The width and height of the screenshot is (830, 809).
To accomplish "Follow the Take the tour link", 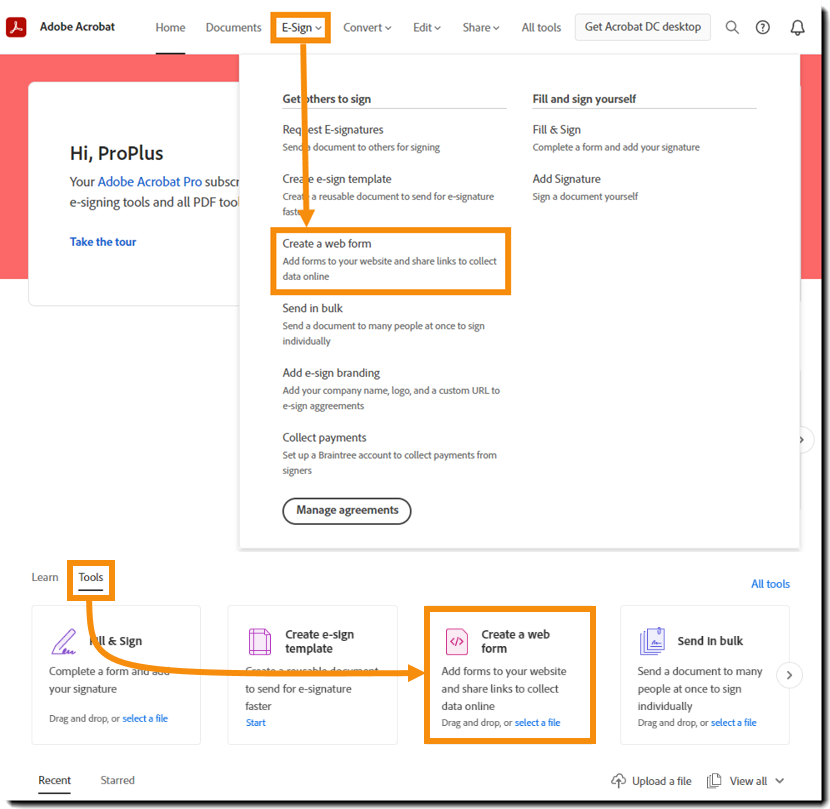I will tap(103, 241).
